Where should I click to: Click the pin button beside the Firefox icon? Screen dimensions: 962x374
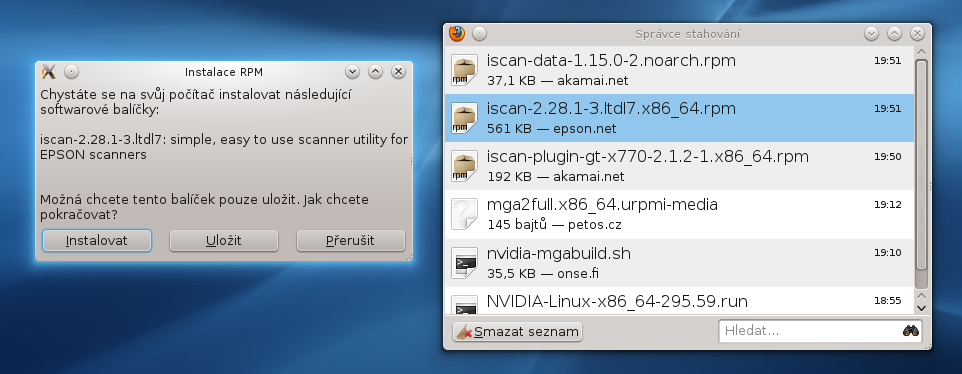tap(479, 34)
